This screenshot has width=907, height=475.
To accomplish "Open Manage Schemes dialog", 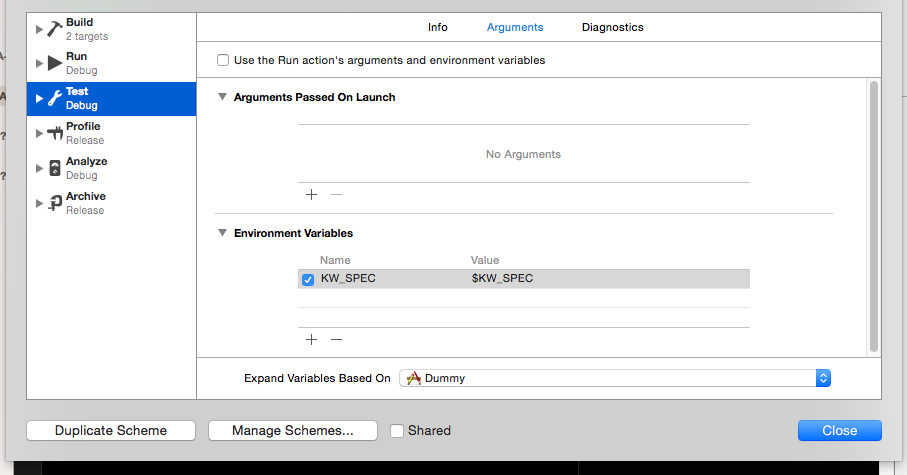I will (292, 431).
